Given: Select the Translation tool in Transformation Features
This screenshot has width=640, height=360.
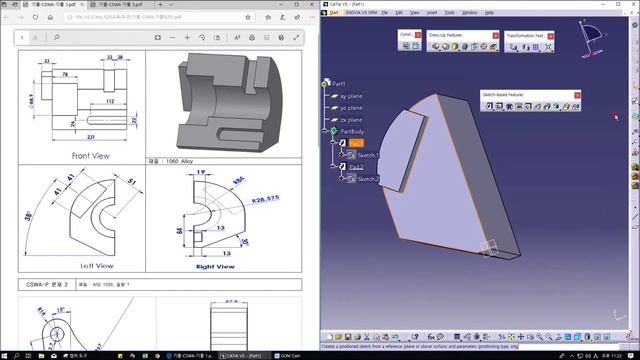Looking at the screenshot, I should click(513, 47).
